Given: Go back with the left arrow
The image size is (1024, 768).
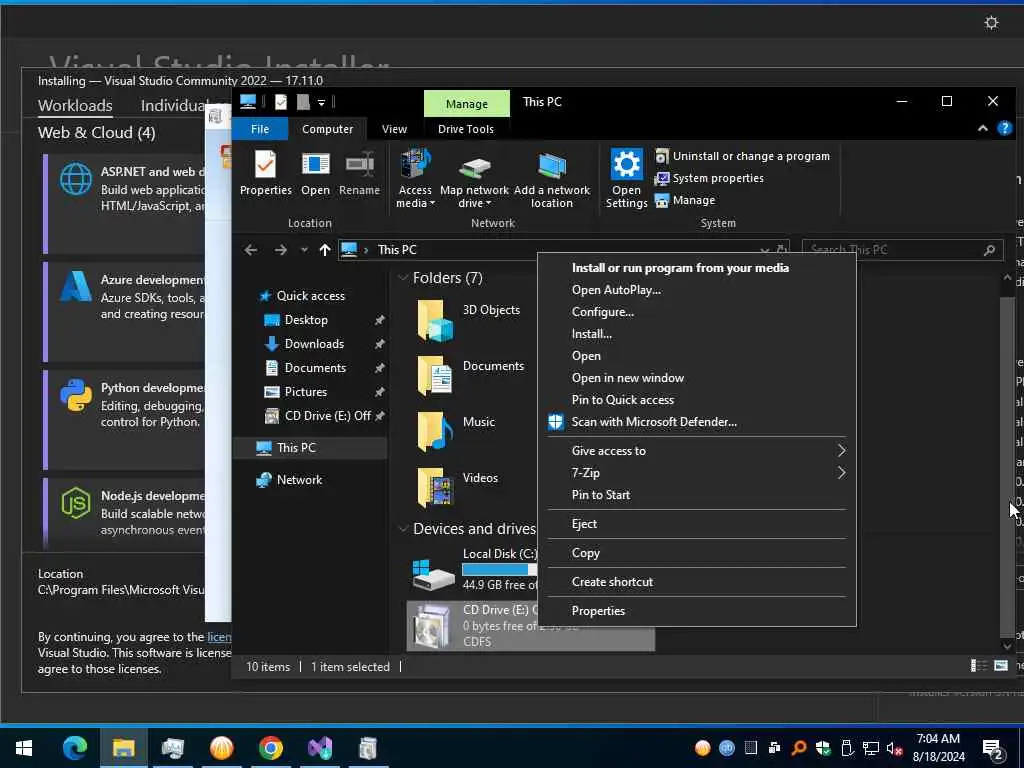Looking at the screenshot, I should point(251,250).
